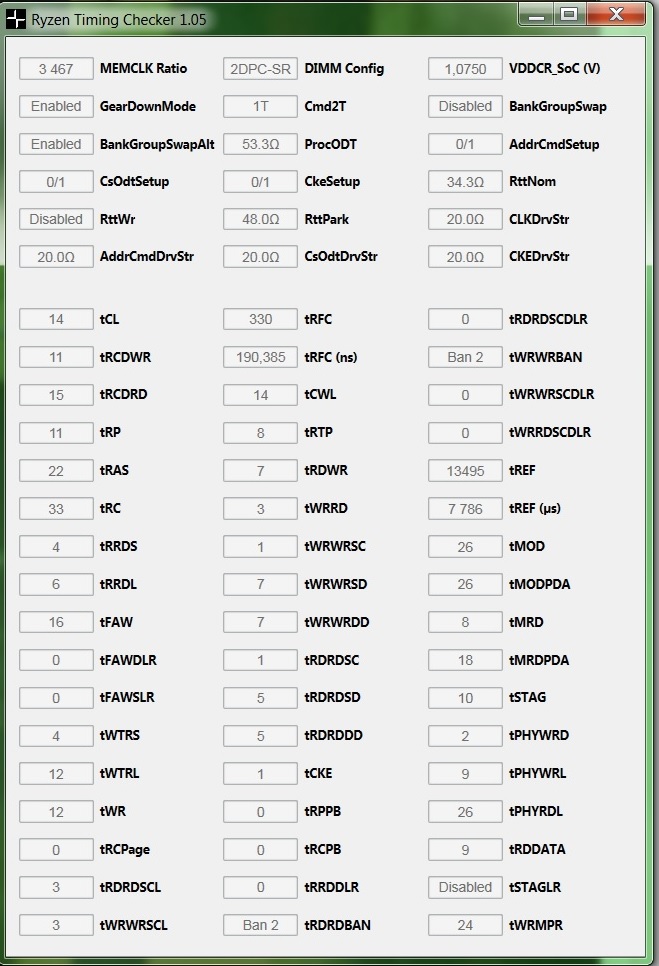The height and width of the screenshot is (966, 659).
Task: Close the Ryzen Timing Checker window
Action: point(616,14)
